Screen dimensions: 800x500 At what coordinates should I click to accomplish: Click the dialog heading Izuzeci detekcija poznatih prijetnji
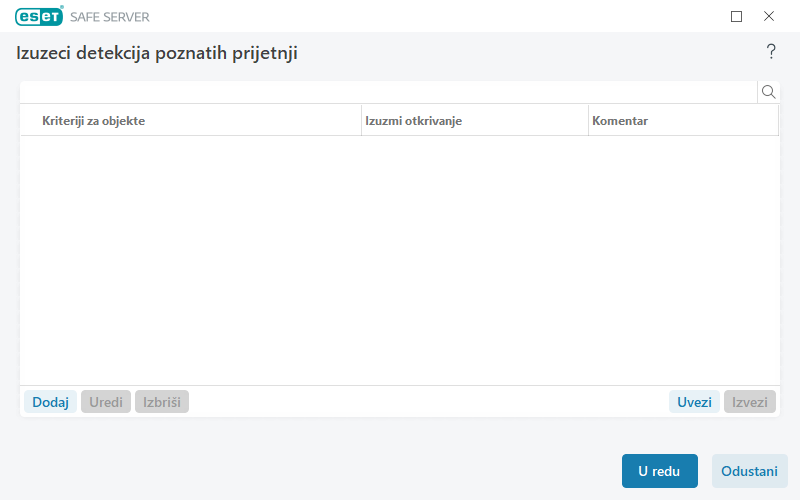coord(157,53)
